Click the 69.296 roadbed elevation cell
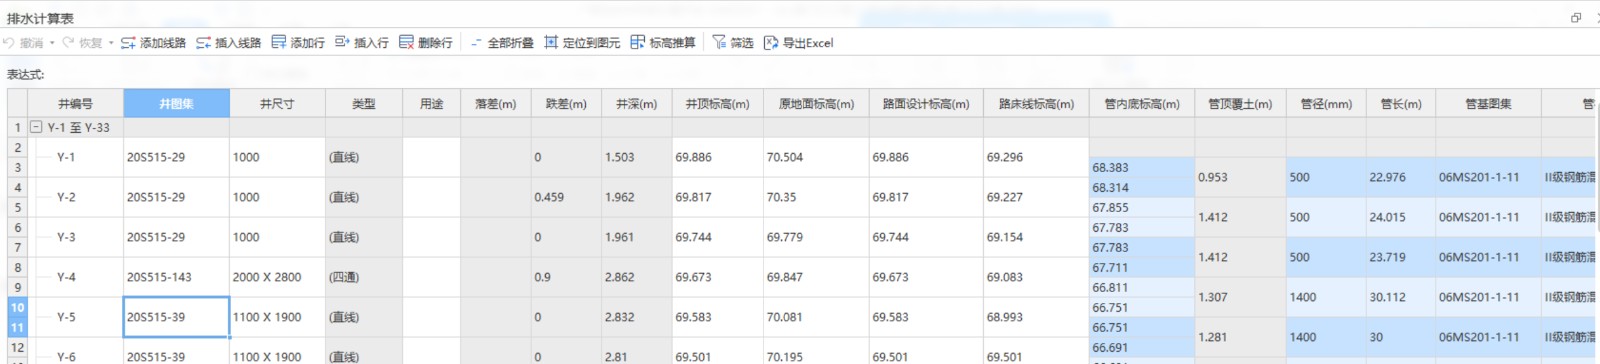The image size is (1600, 364). pos(1036,157)
